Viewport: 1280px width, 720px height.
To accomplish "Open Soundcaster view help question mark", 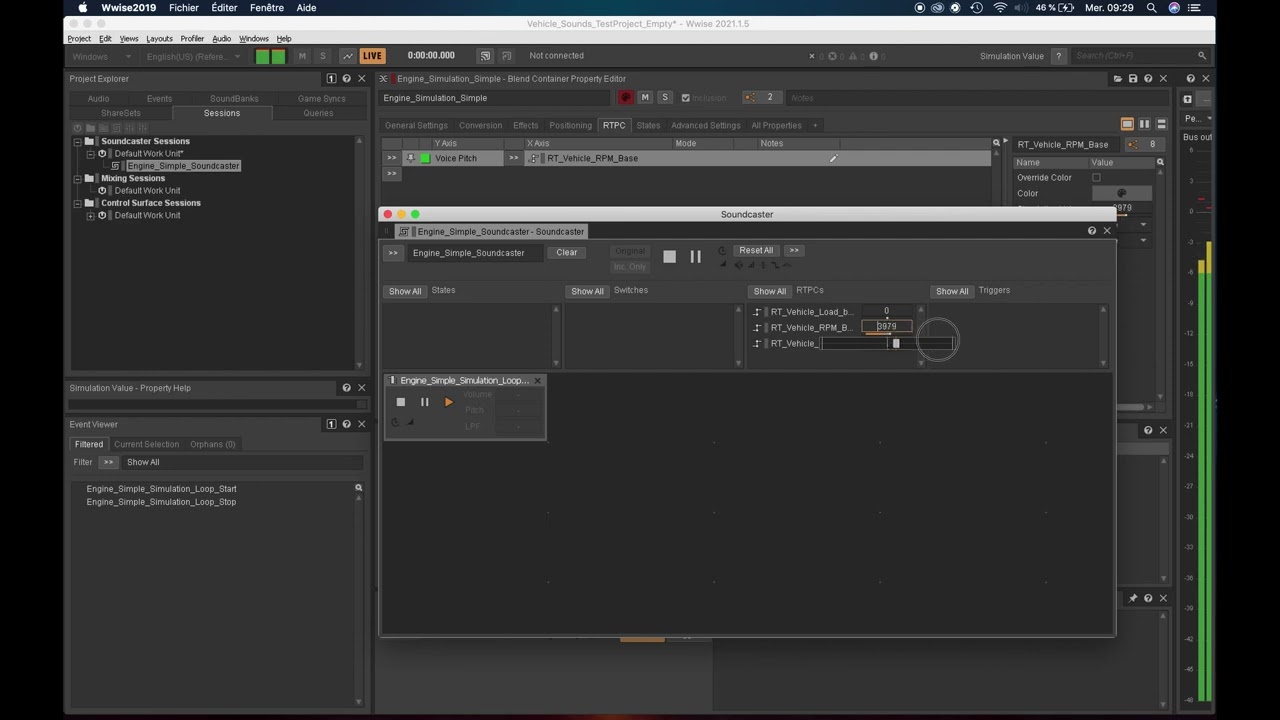I will pyautogui.click(x=1091, y=231).
